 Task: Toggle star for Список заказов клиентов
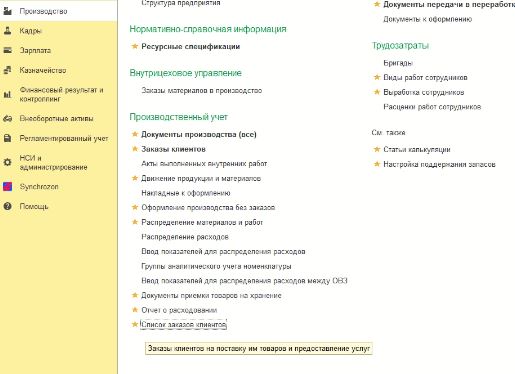135,324
